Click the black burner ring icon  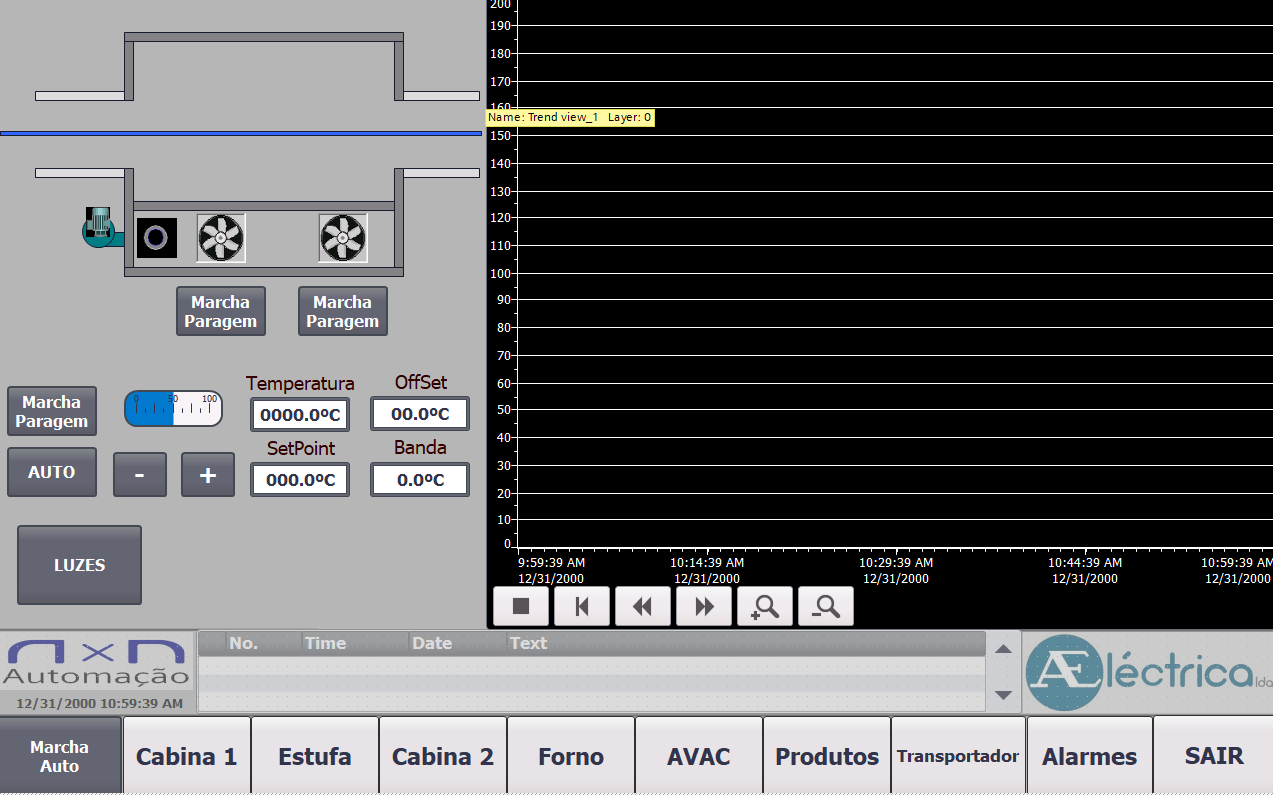point(157,238)
